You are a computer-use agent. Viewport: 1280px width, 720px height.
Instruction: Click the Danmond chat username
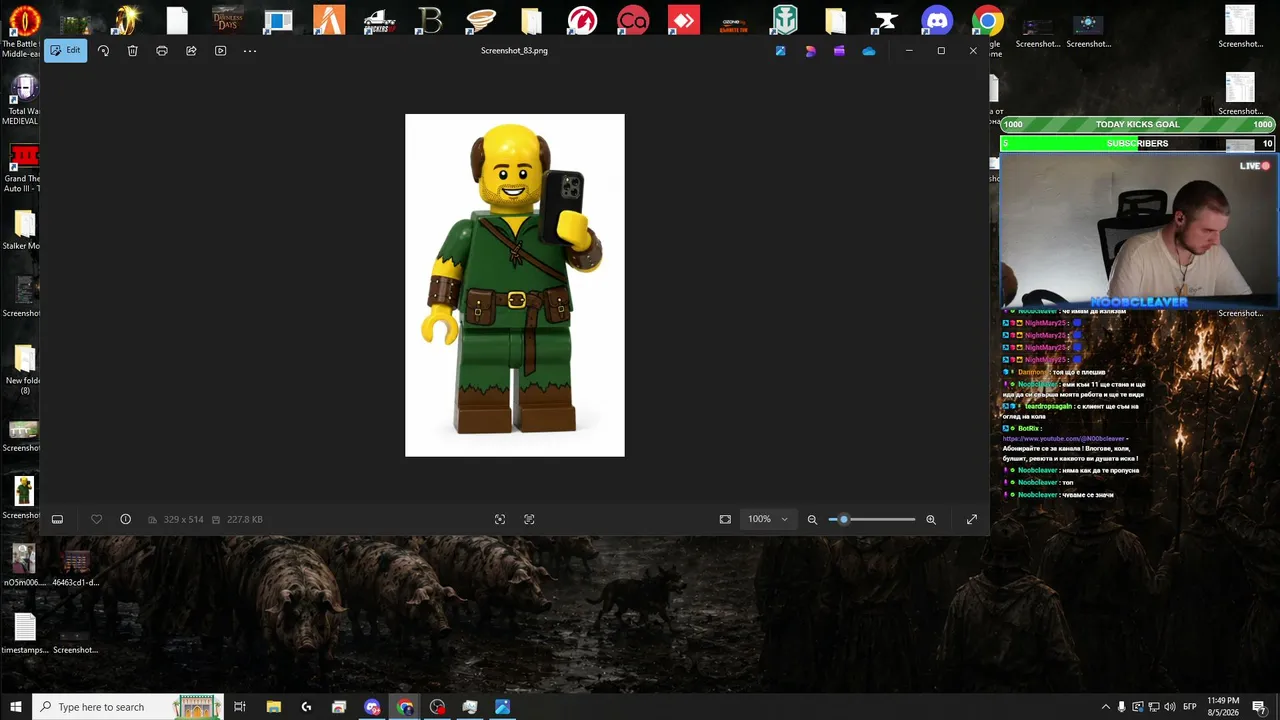(x=1033, y=372)
